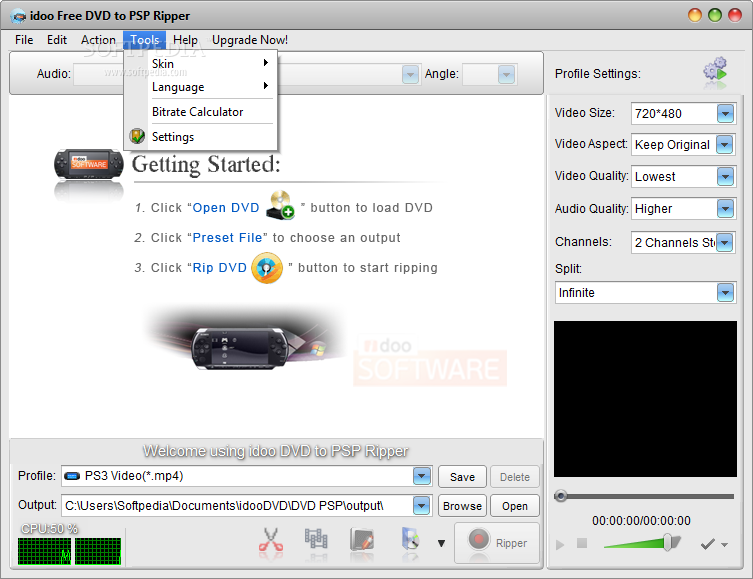The height and width of the screenshot is (579, 753).
Task: Click the Delete profile button
Action: coord(514,477)
